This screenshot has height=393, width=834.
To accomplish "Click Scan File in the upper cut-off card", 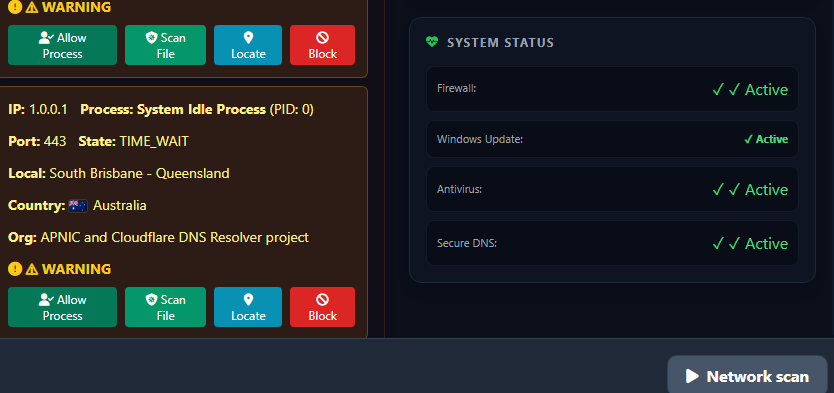I will [165, 45].
